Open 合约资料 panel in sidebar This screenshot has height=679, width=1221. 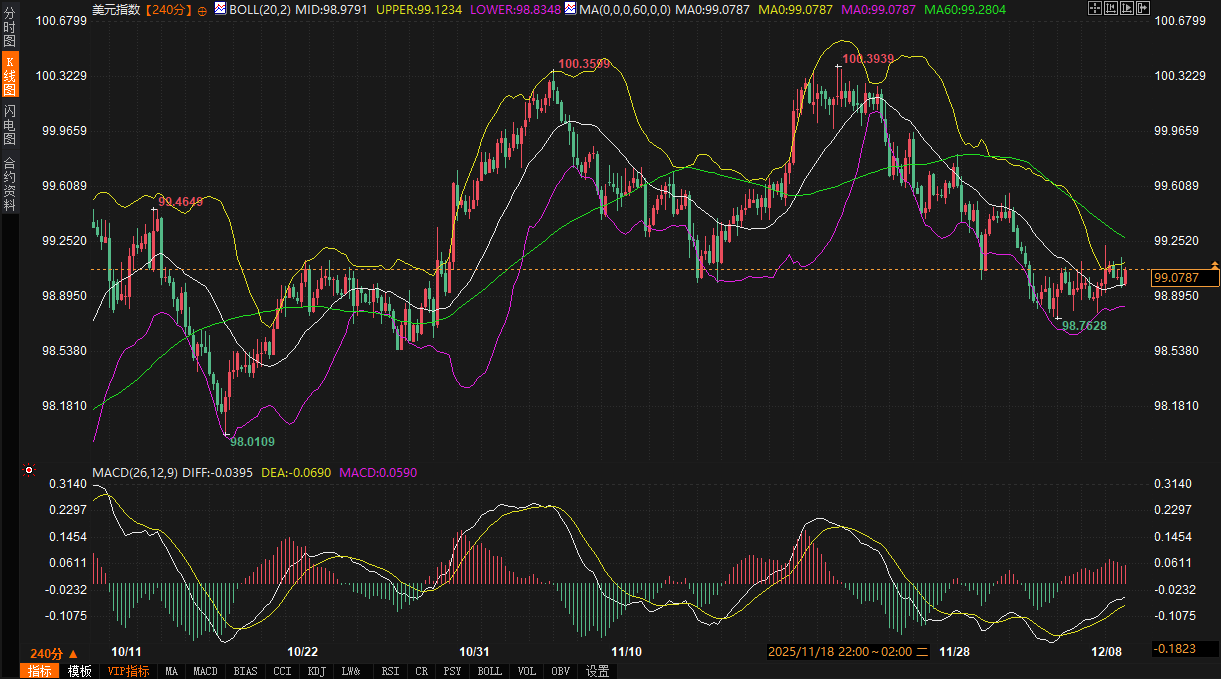click(9, 183)
